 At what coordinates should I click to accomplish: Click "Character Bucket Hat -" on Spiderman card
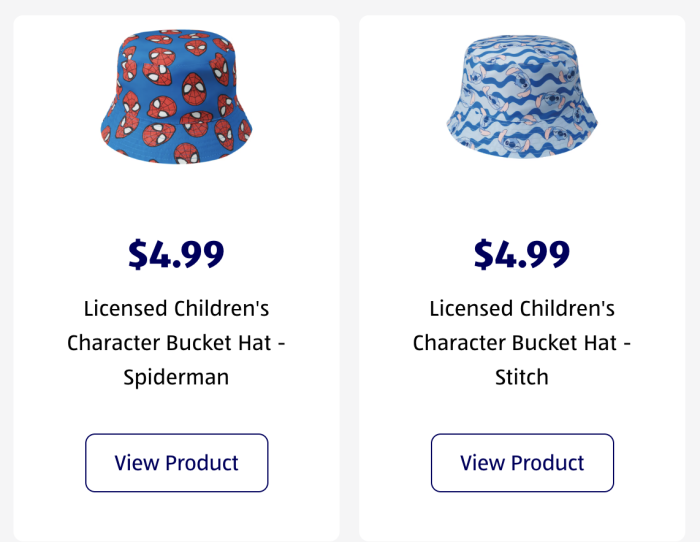tap(176, 343)
